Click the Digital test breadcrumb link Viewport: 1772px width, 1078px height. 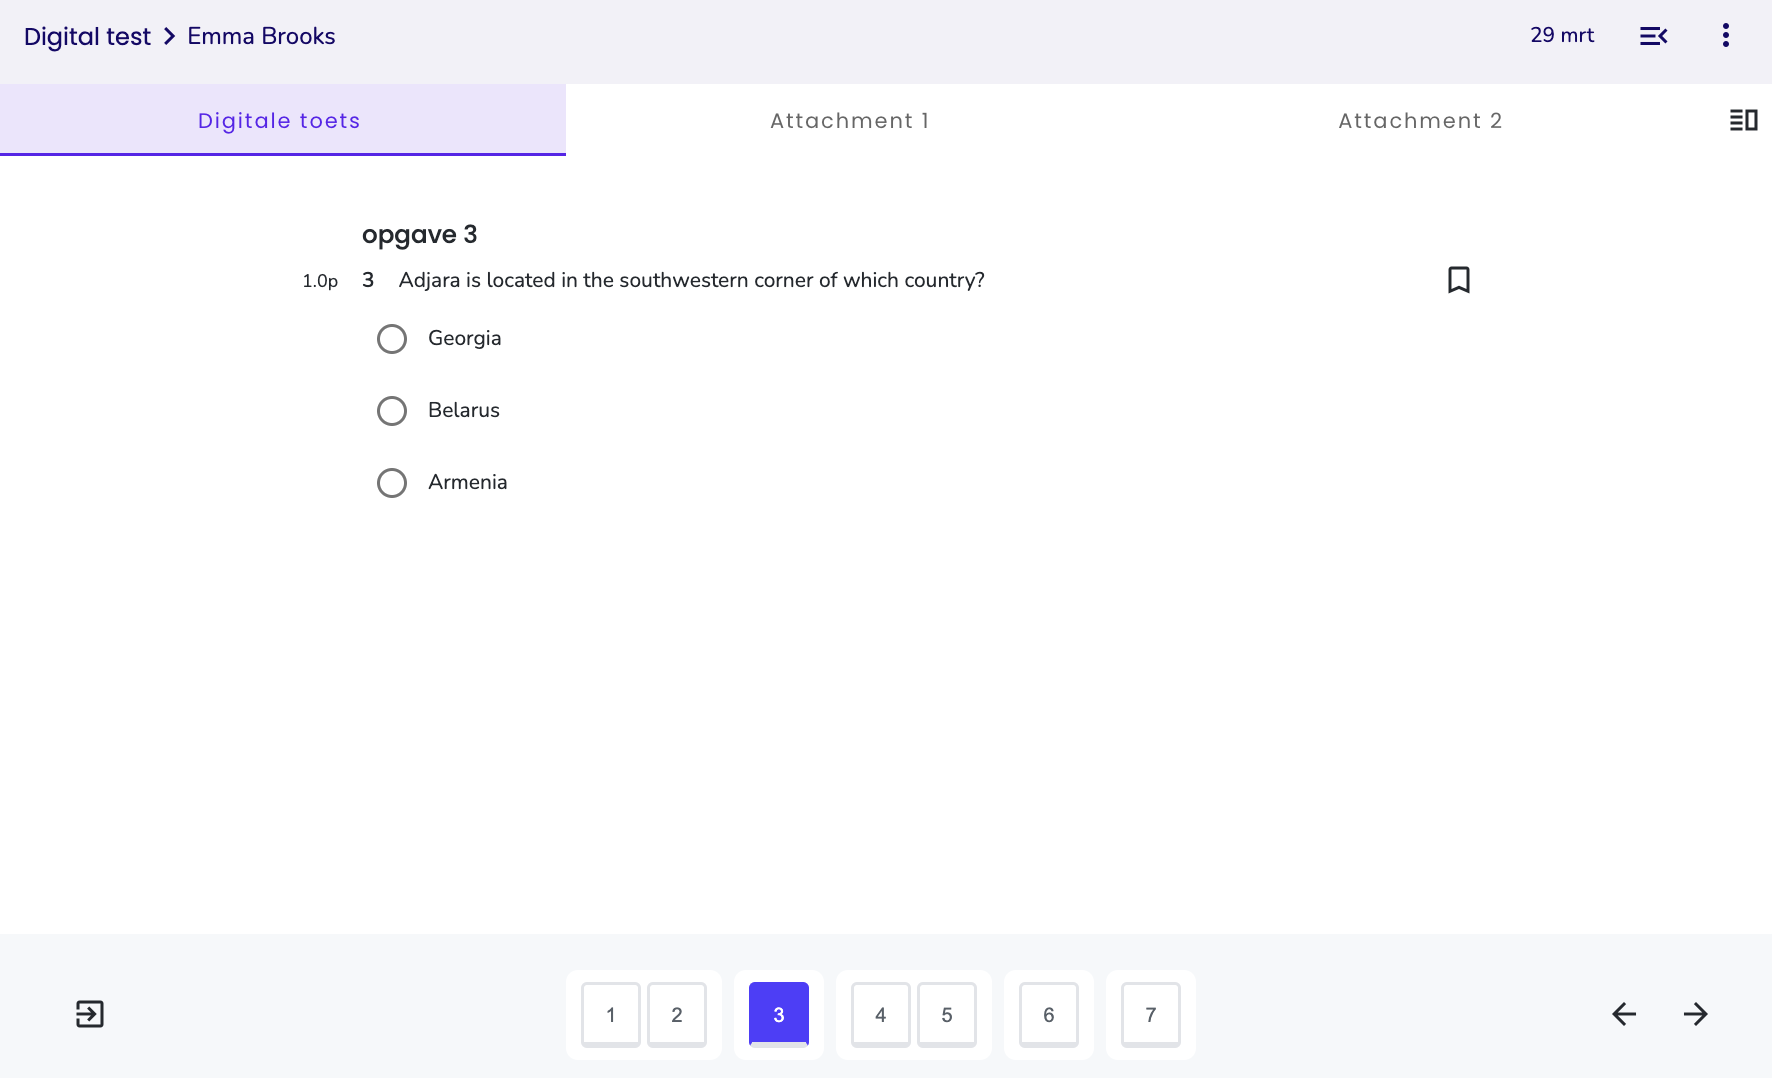click(x=87, y=36)
